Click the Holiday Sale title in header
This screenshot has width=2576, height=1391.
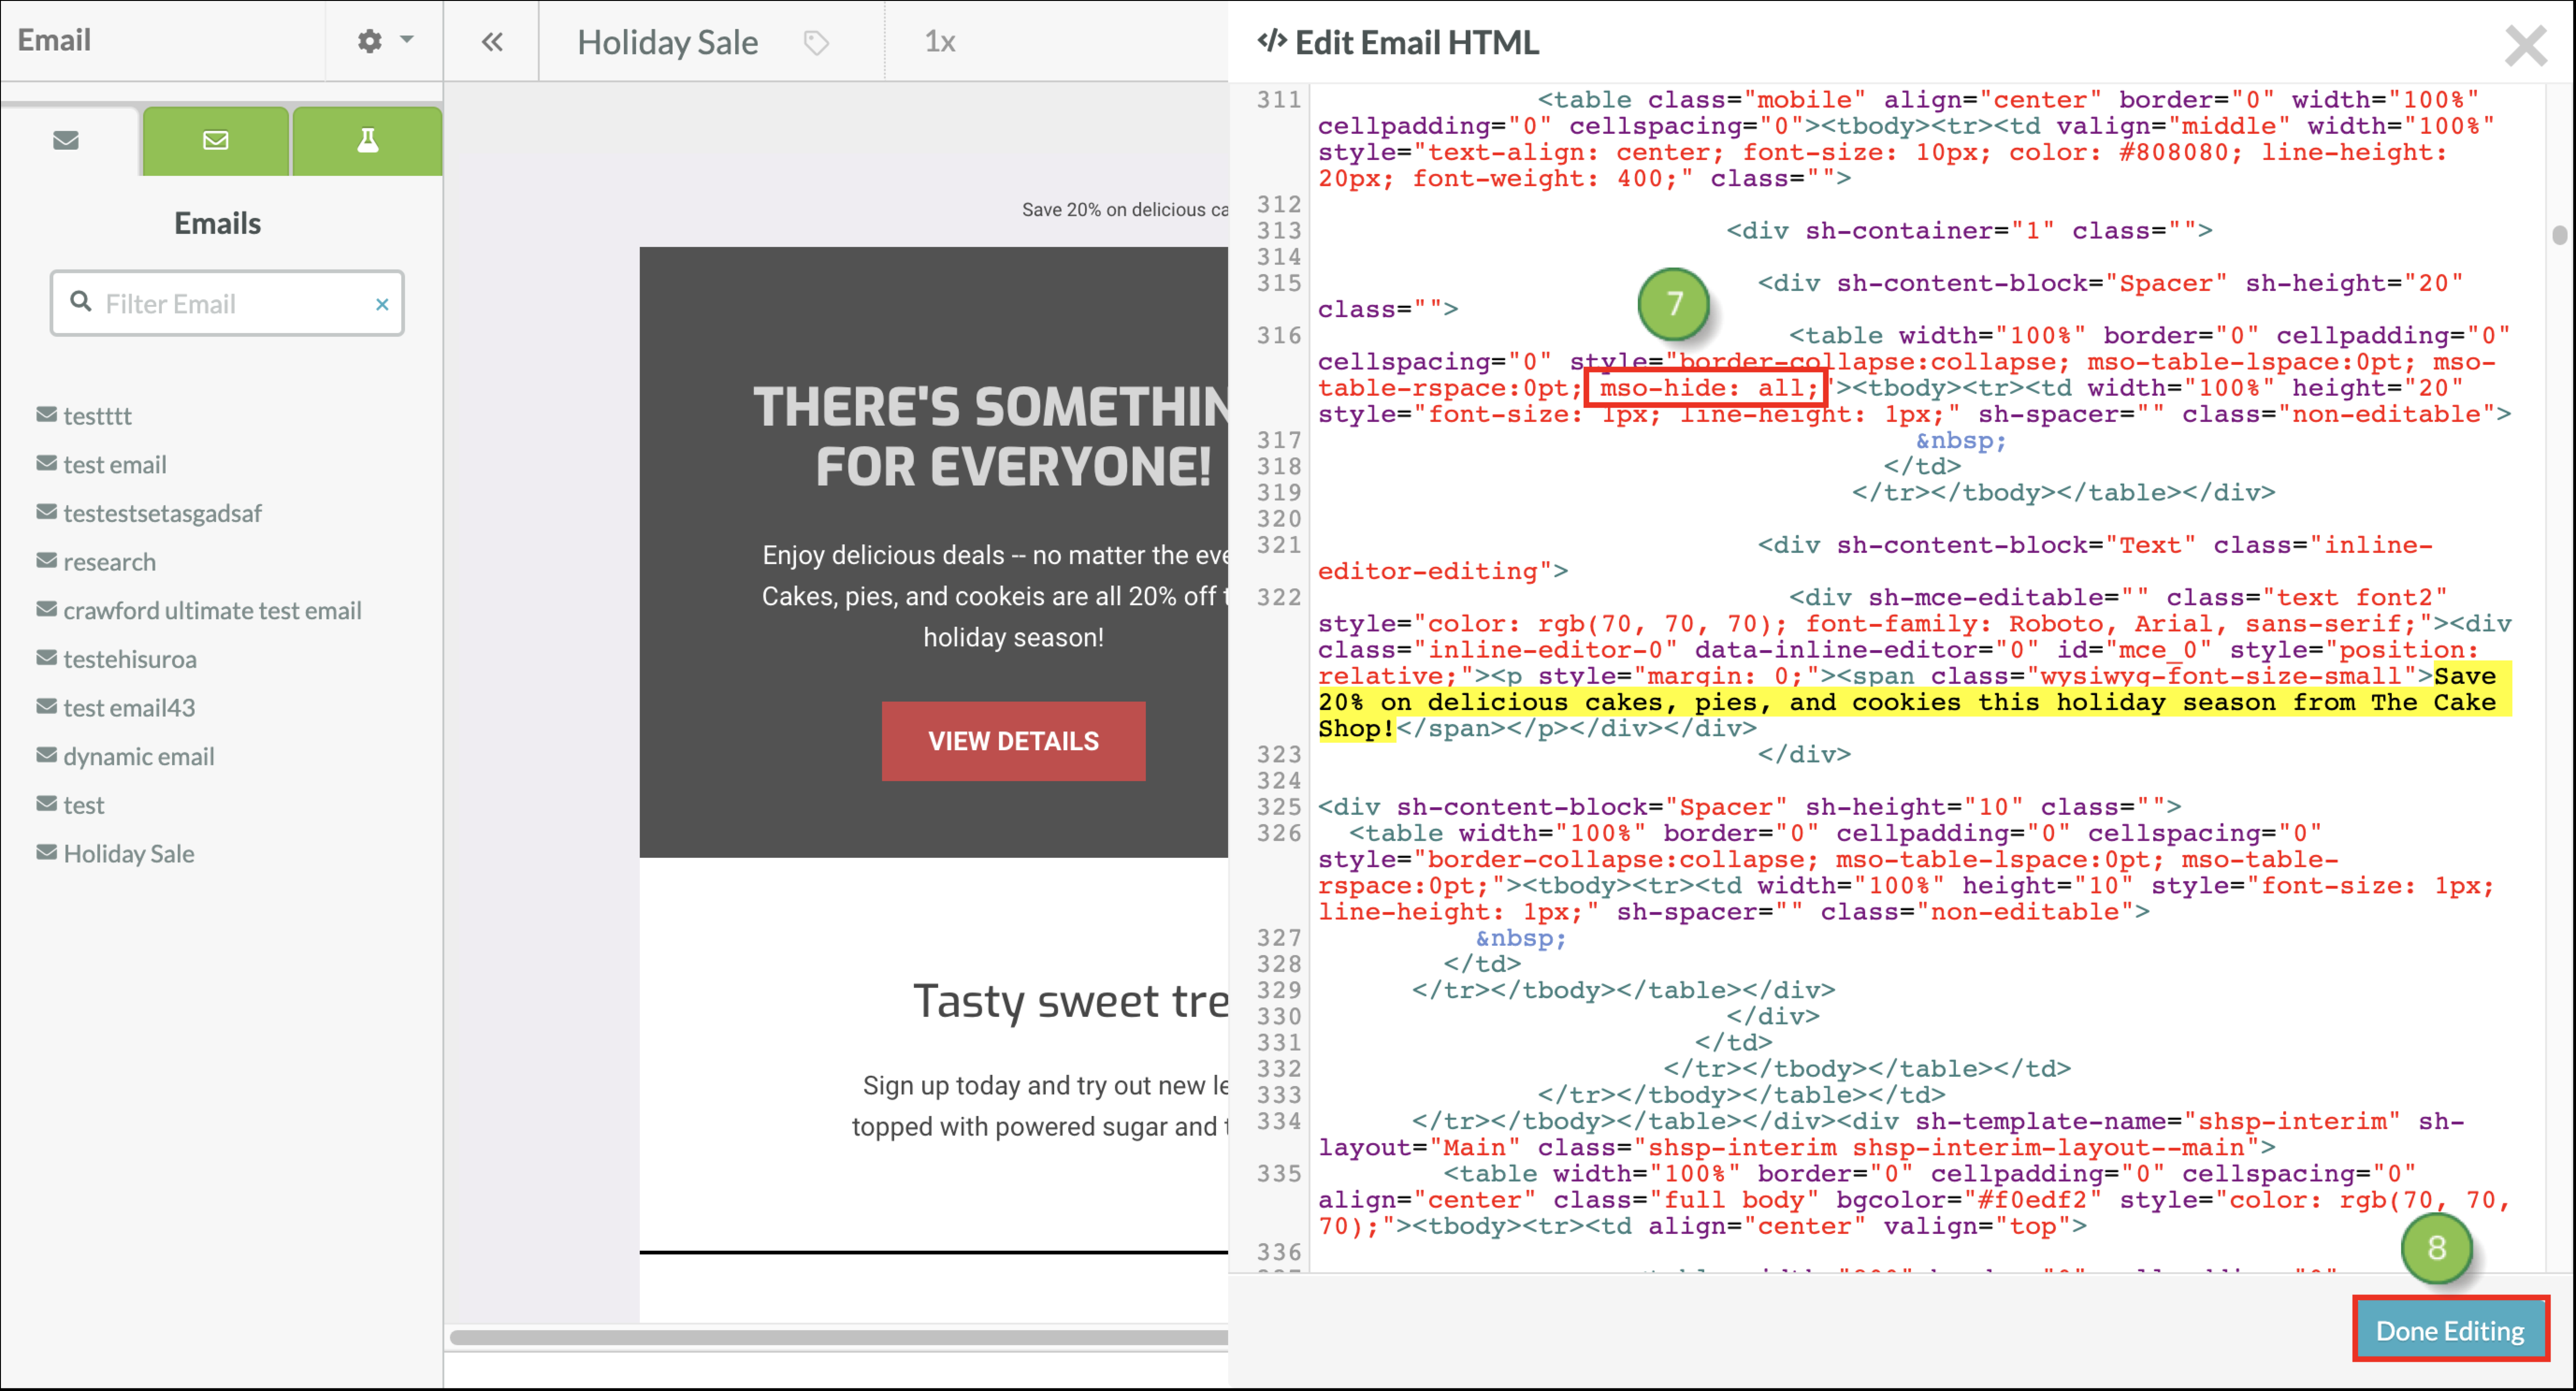tap(667, 42)
